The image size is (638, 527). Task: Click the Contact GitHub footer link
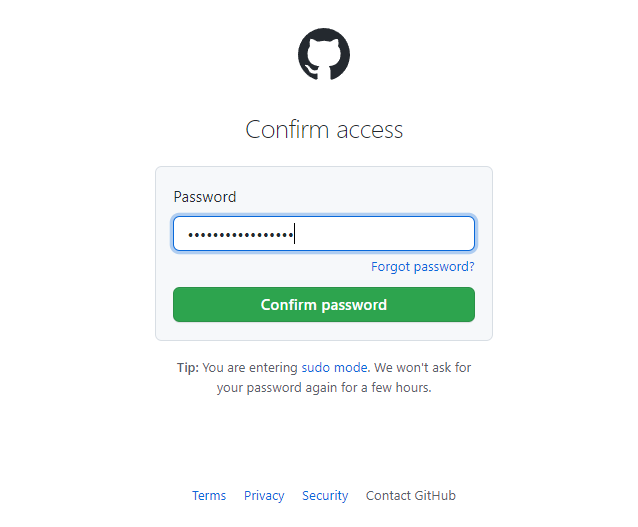[x=411, y=495]
